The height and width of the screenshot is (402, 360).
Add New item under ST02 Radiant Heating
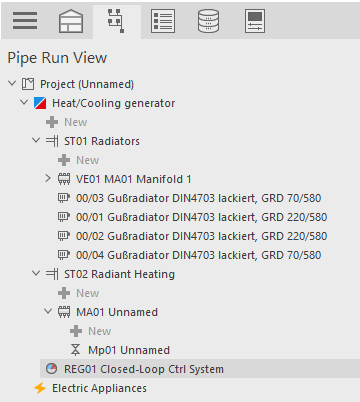point(88,293)
